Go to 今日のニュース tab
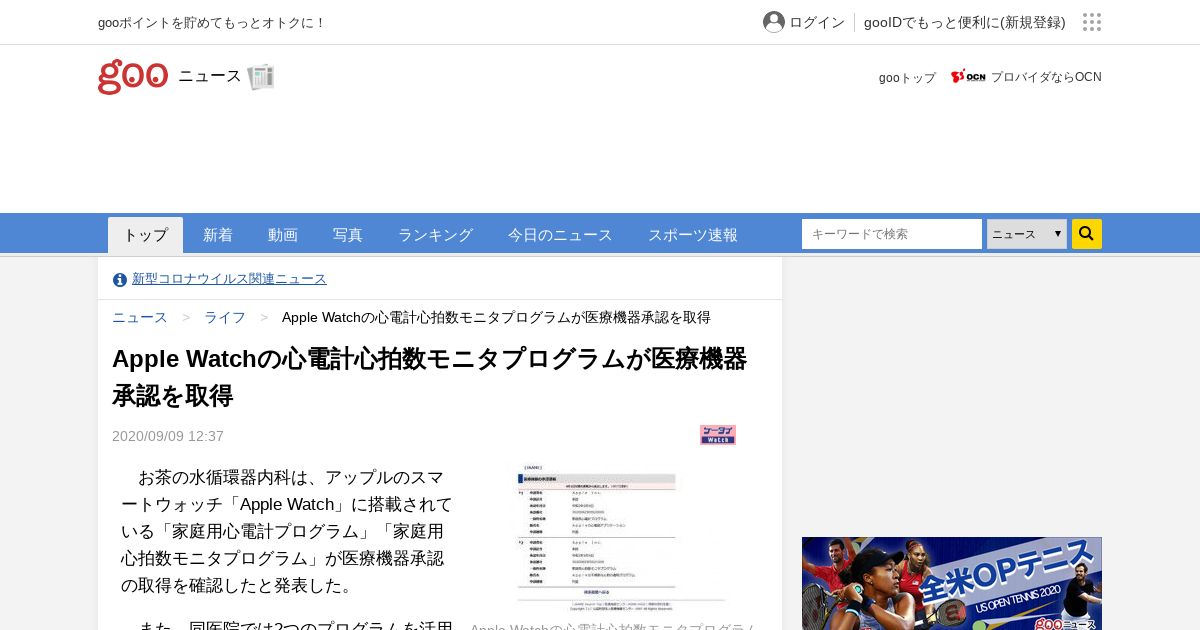 click(560, 235)
